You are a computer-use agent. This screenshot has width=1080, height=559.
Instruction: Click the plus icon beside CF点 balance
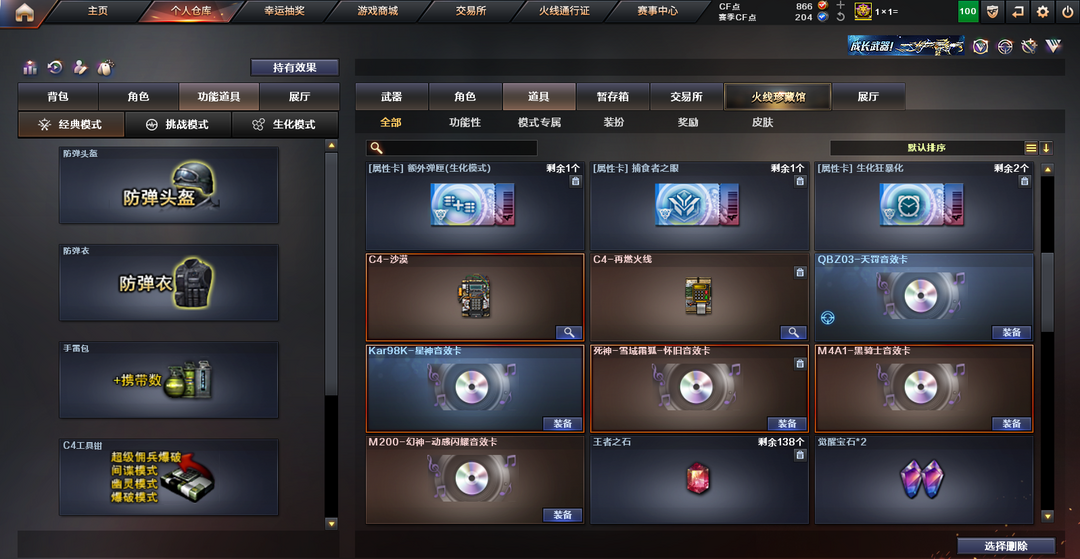click(x=840, y=6)
